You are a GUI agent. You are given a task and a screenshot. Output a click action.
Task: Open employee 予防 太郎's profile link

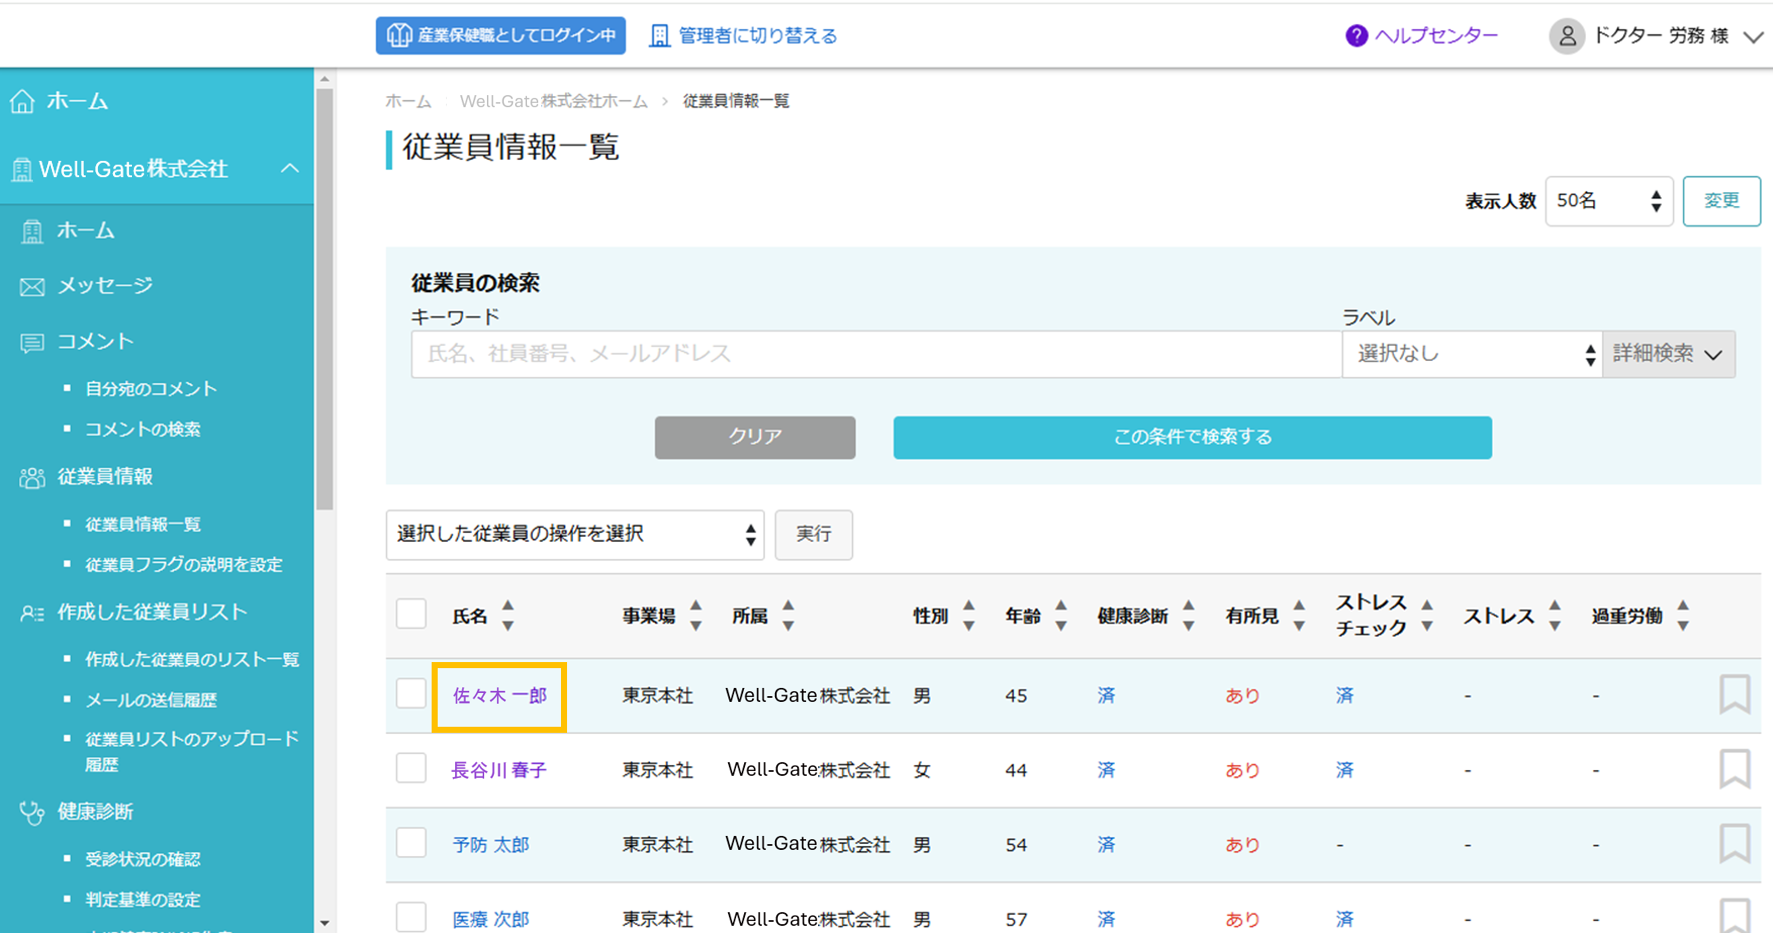491,845
